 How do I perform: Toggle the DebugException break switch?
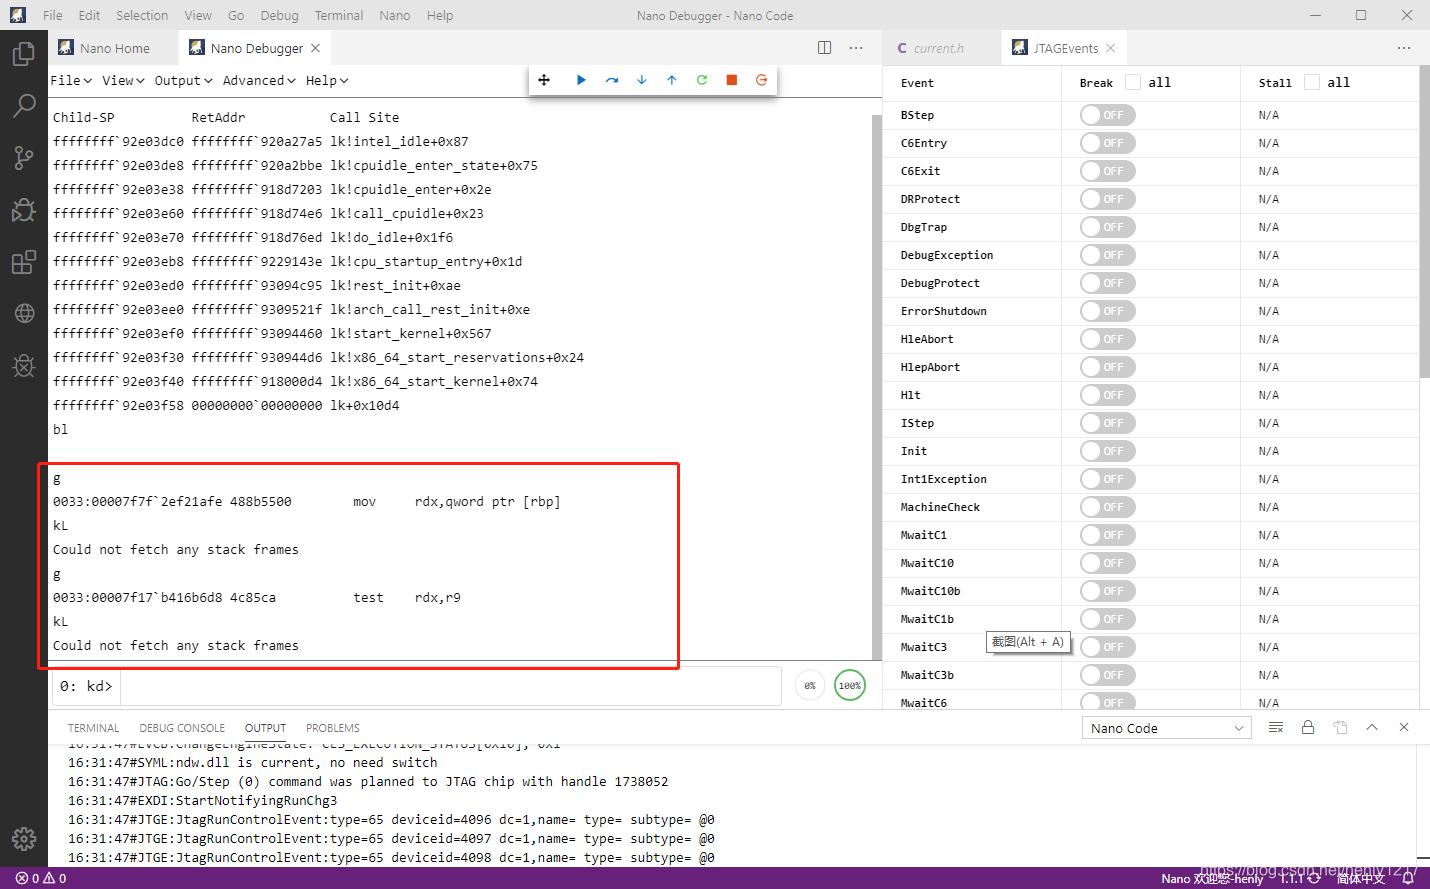(x=1107, y=255)
